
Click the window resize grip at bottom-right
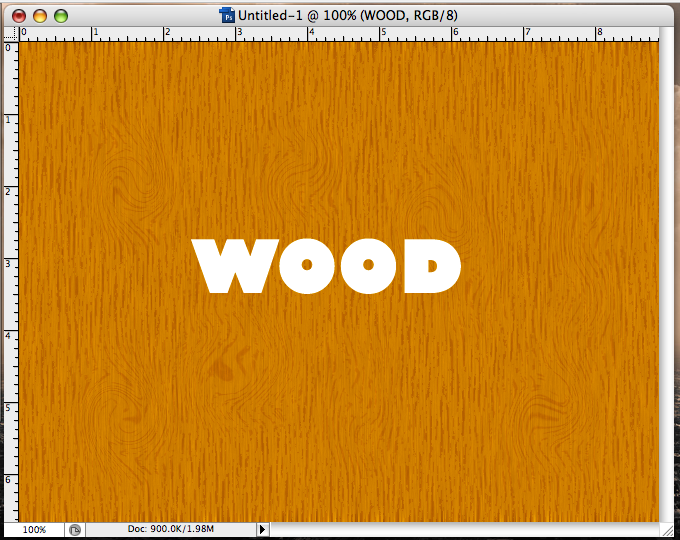(x=666, y=530)
